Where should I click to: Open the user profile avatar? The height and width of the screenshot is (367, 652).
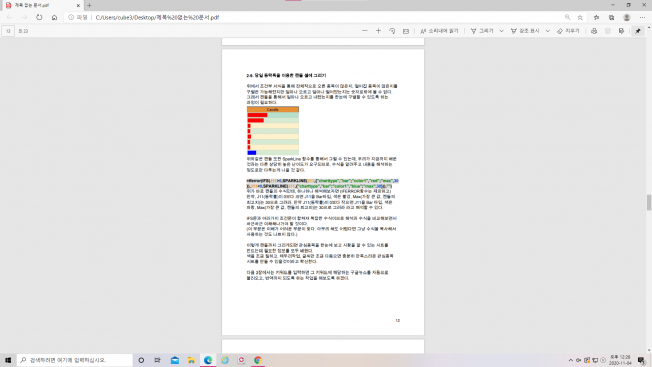click(x=627, y=17)
